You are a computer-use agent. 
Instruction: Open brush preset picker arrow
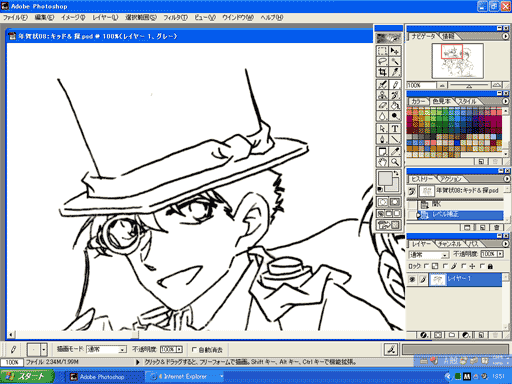[44, 350]
